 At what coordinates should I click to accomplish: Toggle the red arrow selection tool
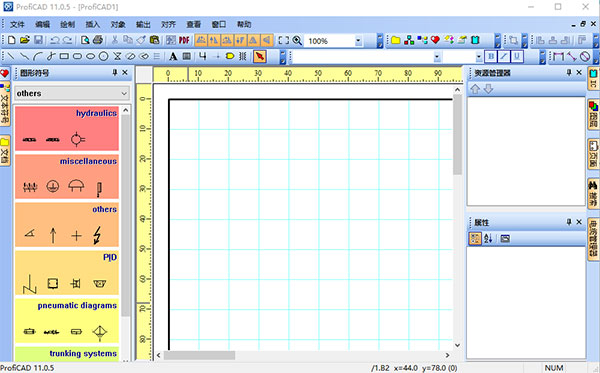pos(259,57)
